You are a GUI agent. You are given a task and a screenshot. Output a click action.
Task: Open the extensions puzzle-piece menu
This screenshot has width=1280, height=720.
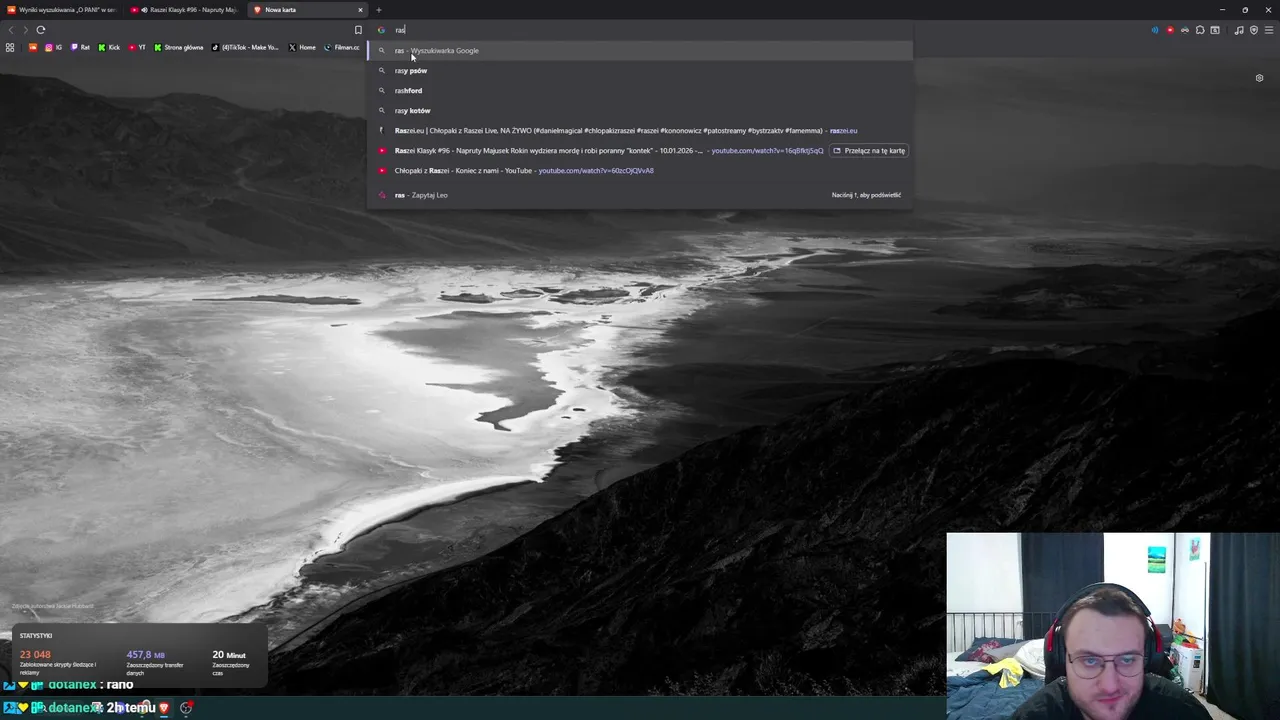(1200, 30)
